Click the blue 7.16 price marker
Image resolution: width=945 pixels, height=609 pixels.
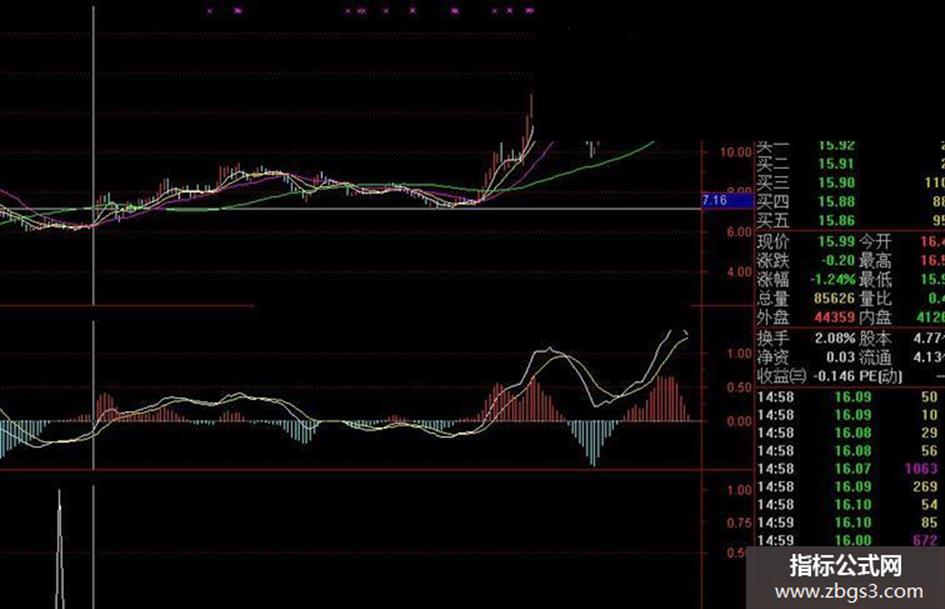pos(727,200)
